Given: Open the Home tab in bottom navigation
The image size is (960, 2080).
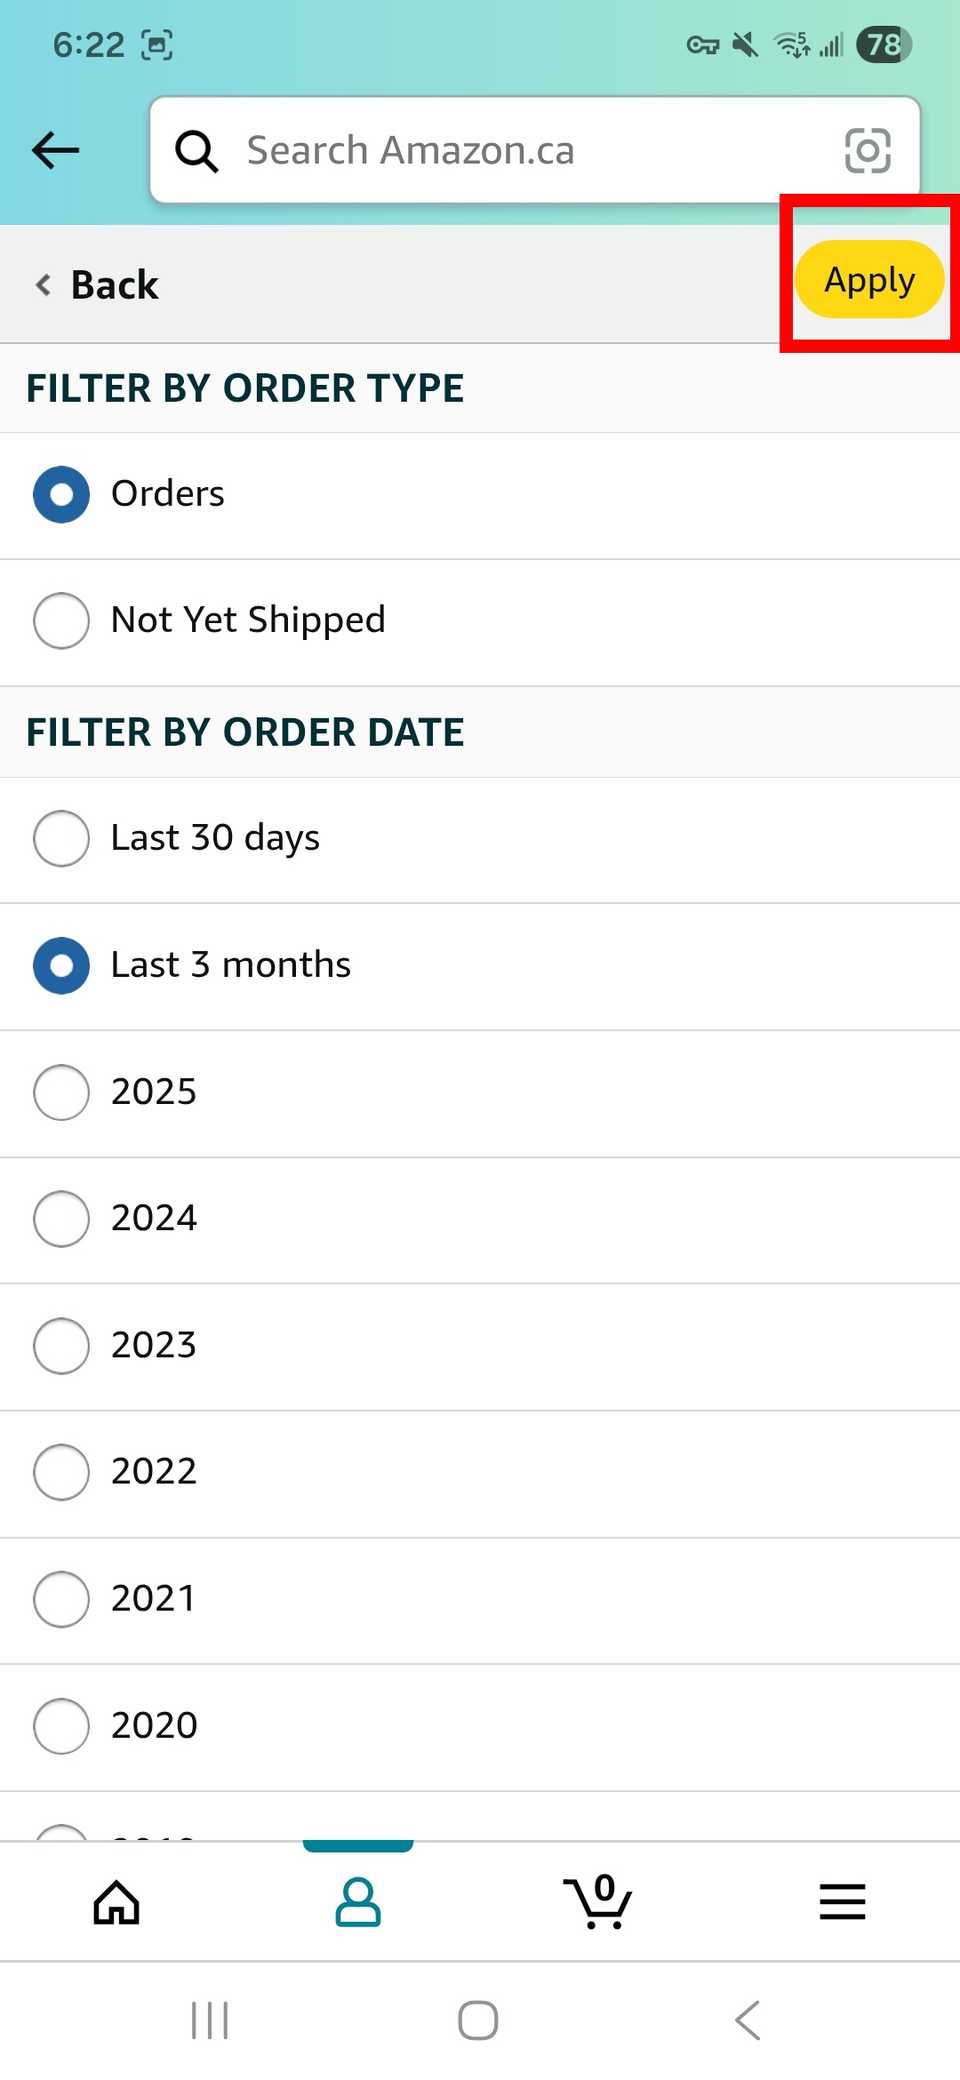Looking at the screenshot, I should [115, 1902].
